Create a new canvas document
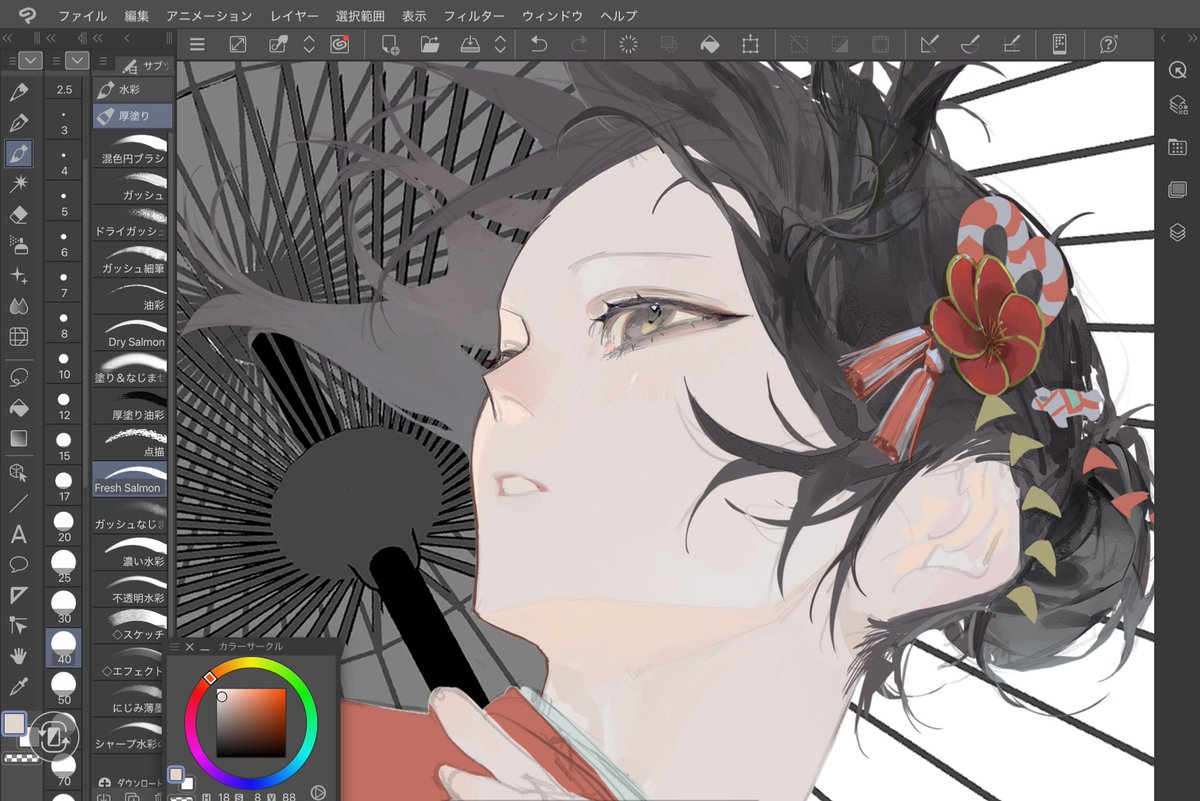 (389, 44)
